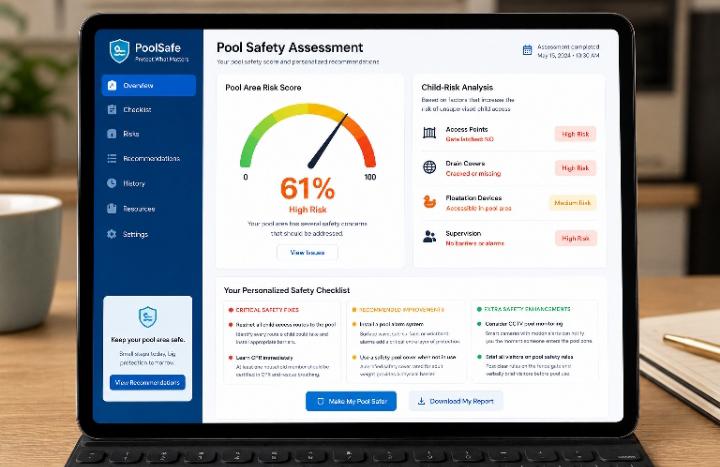Click the Access Points High Risk badge
Image resolution: width=720 pixels, height=467 pixels.
pos(575,134)
